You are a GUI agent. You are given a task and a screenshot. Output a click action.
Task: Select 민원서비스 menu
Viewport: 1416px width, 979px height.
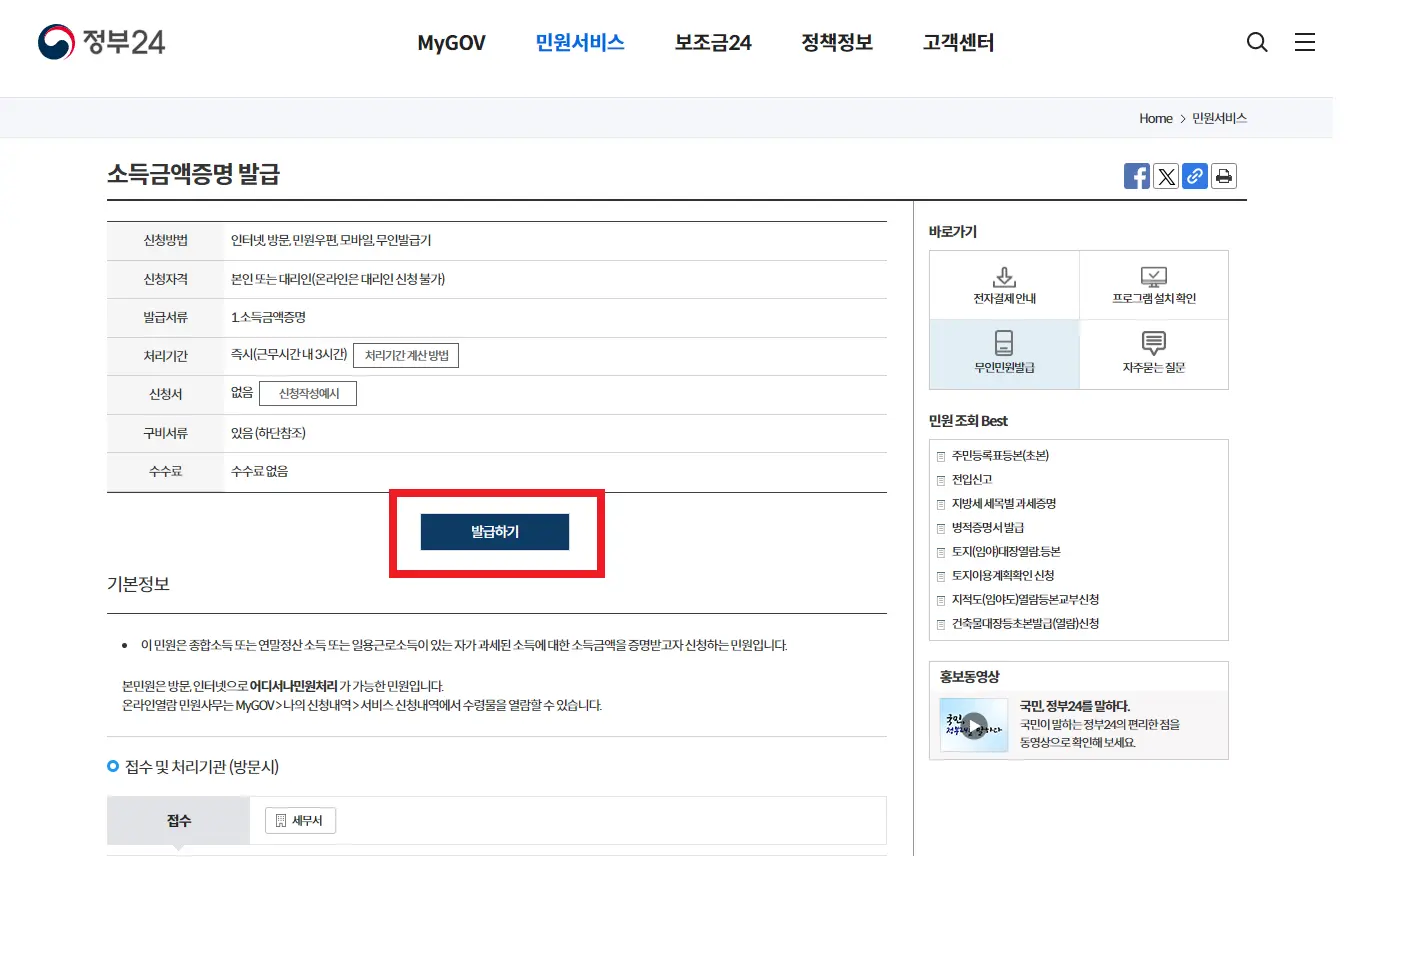(x=580, y=43)
